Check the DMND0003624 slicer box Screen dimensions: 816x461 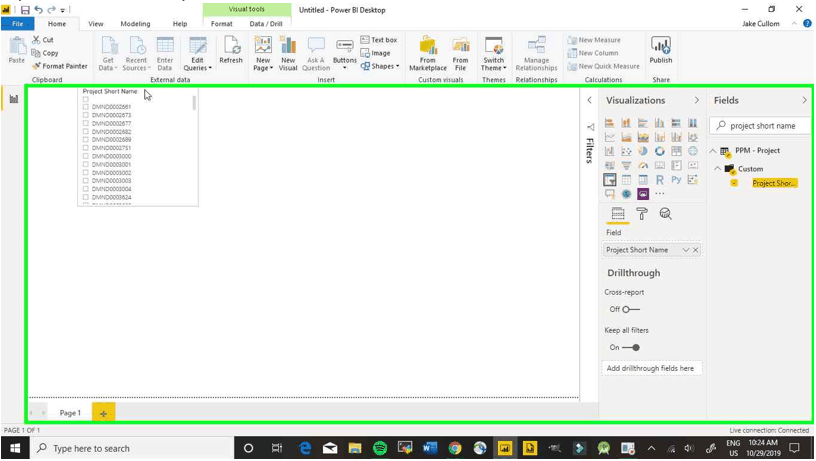pyautogui.click(x=86, y=197)
